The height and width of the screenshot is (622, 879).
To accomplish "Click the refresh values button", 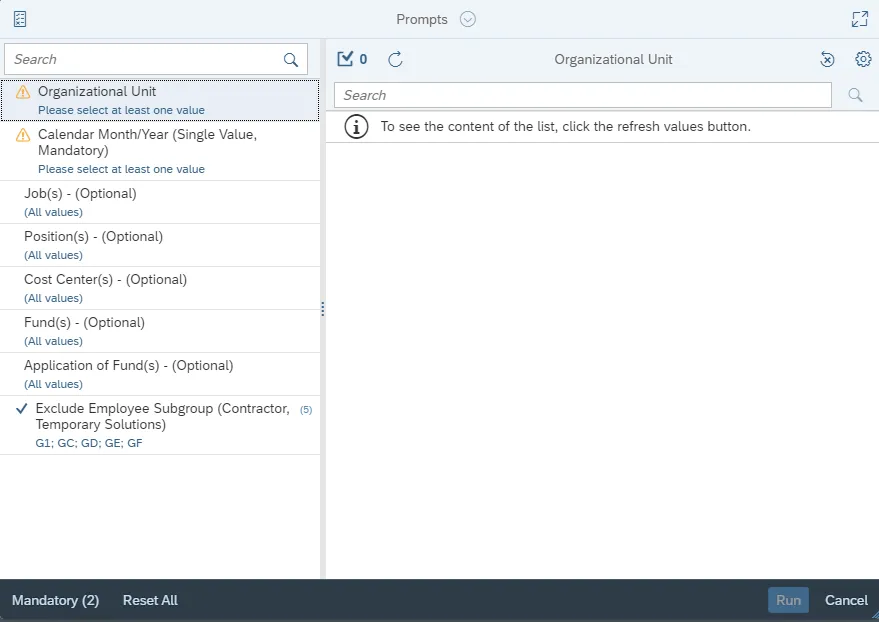I will point(395,59).
